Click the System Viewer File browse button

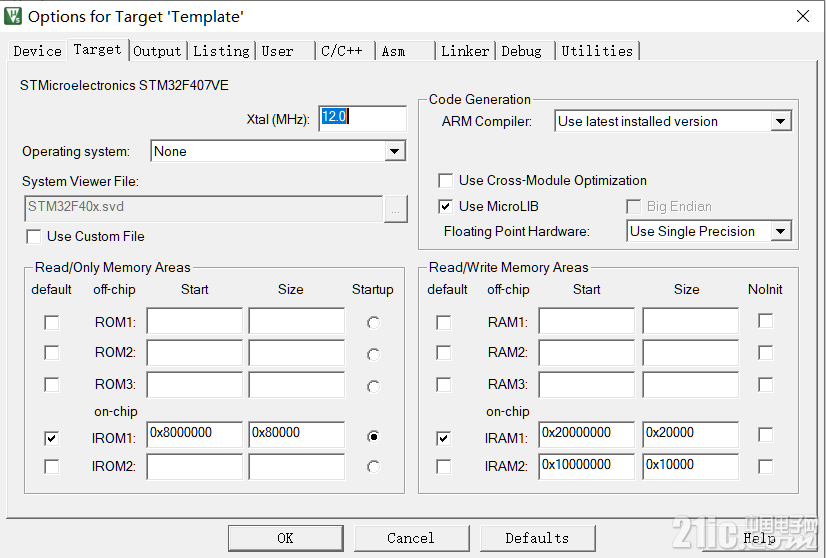pos(396,209)
